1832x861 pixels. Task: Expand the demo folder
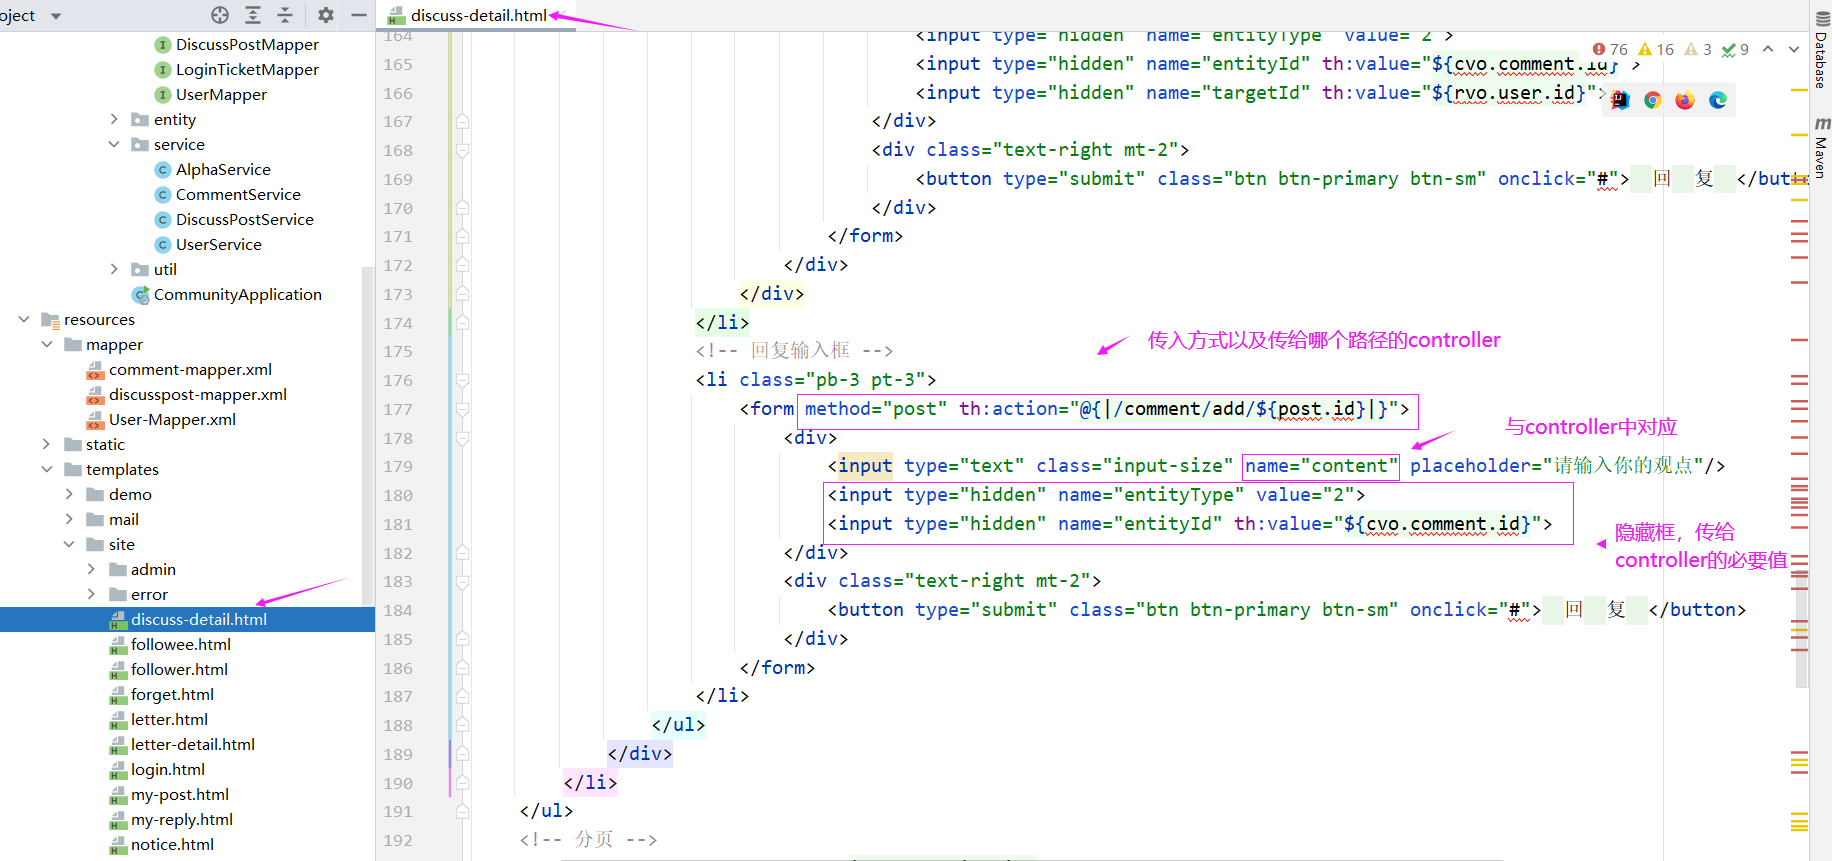click(69, 494)
